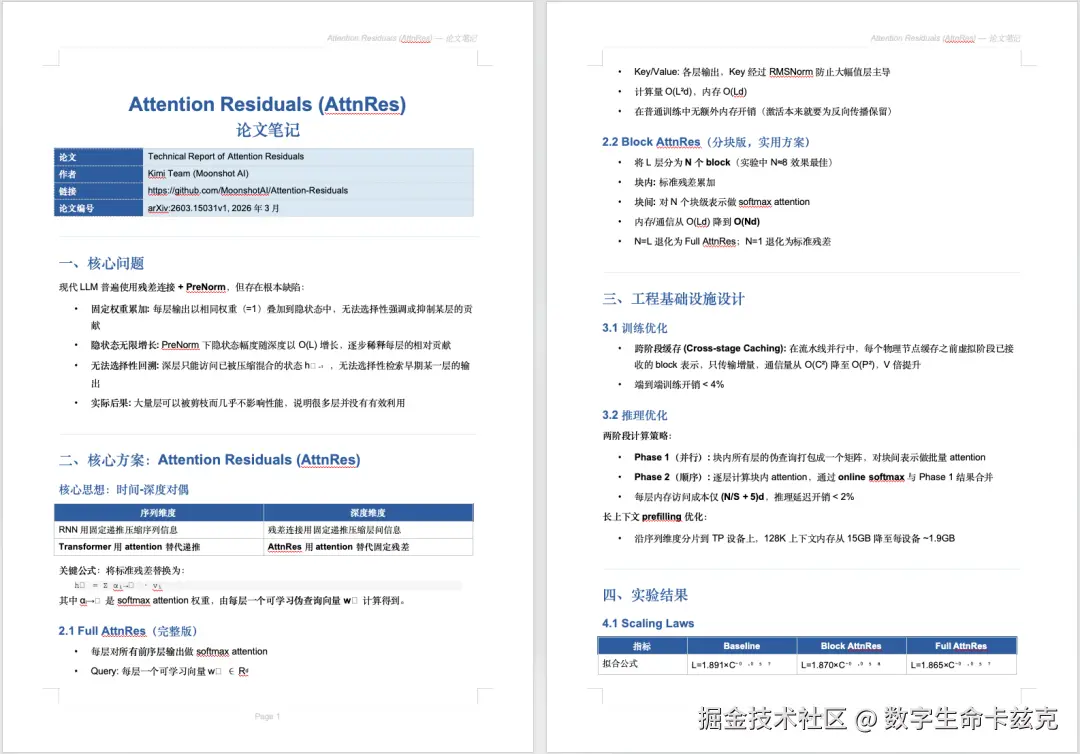
Task: Click the heading '2.1 Full AttnRes (完整版)'
Action: pos(128,631)
